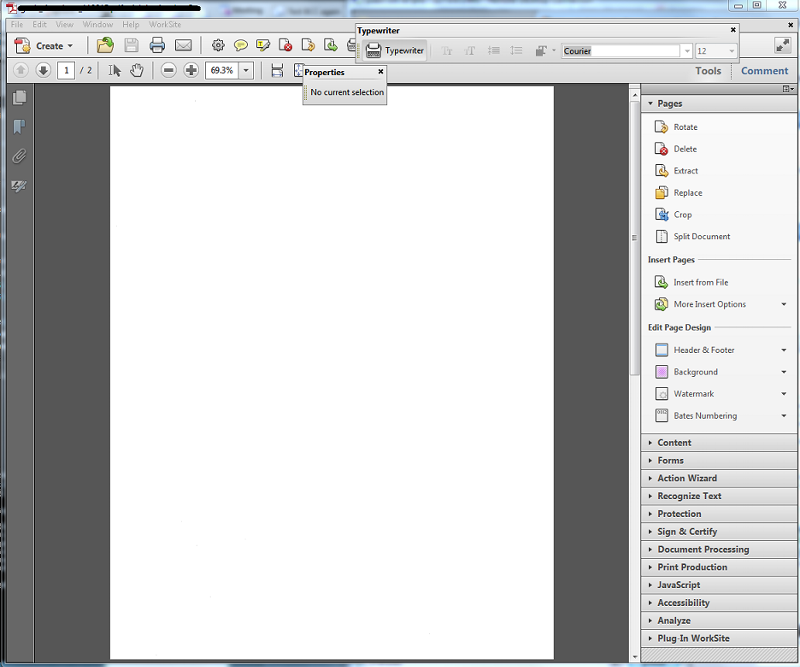800x667 pixels.
Task: Open the View menu
Action: (x=64, y=23)
